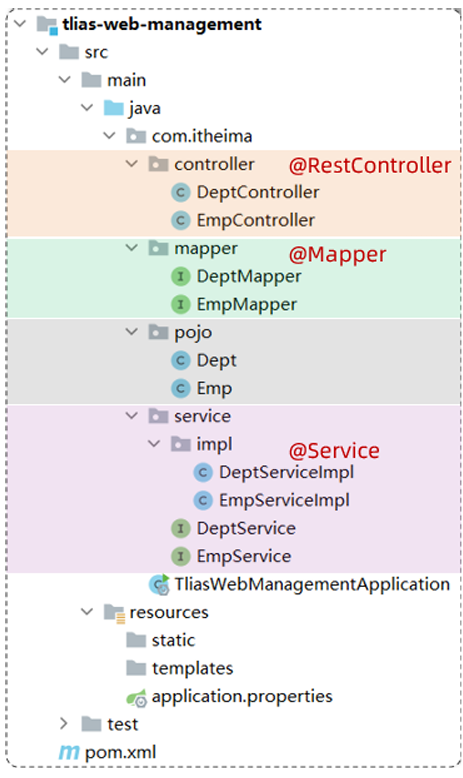
Task: Select the mapper package label
Action: [206, 249]
